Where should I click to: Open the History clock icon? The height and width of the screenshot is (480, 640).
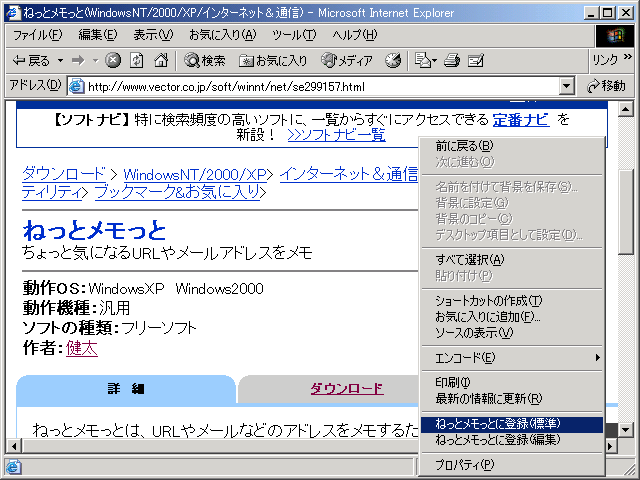tap(393, 60)
